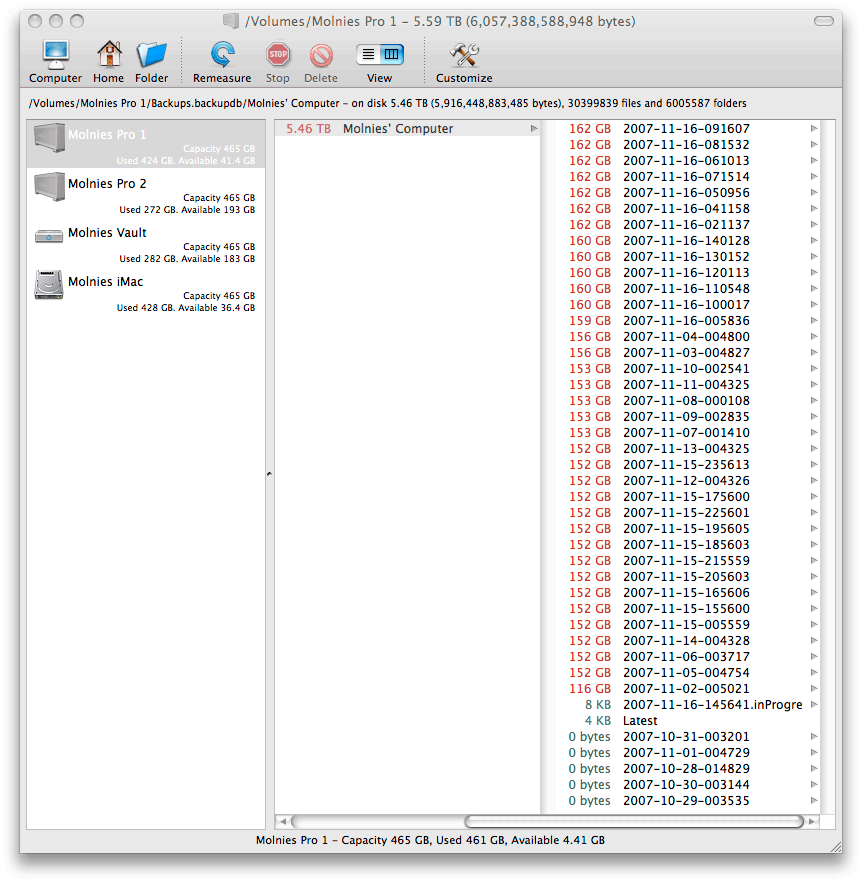Click the Stop sign toolbar icon
The width and height of the screenshot is (862, 883).
pos(277,55)
